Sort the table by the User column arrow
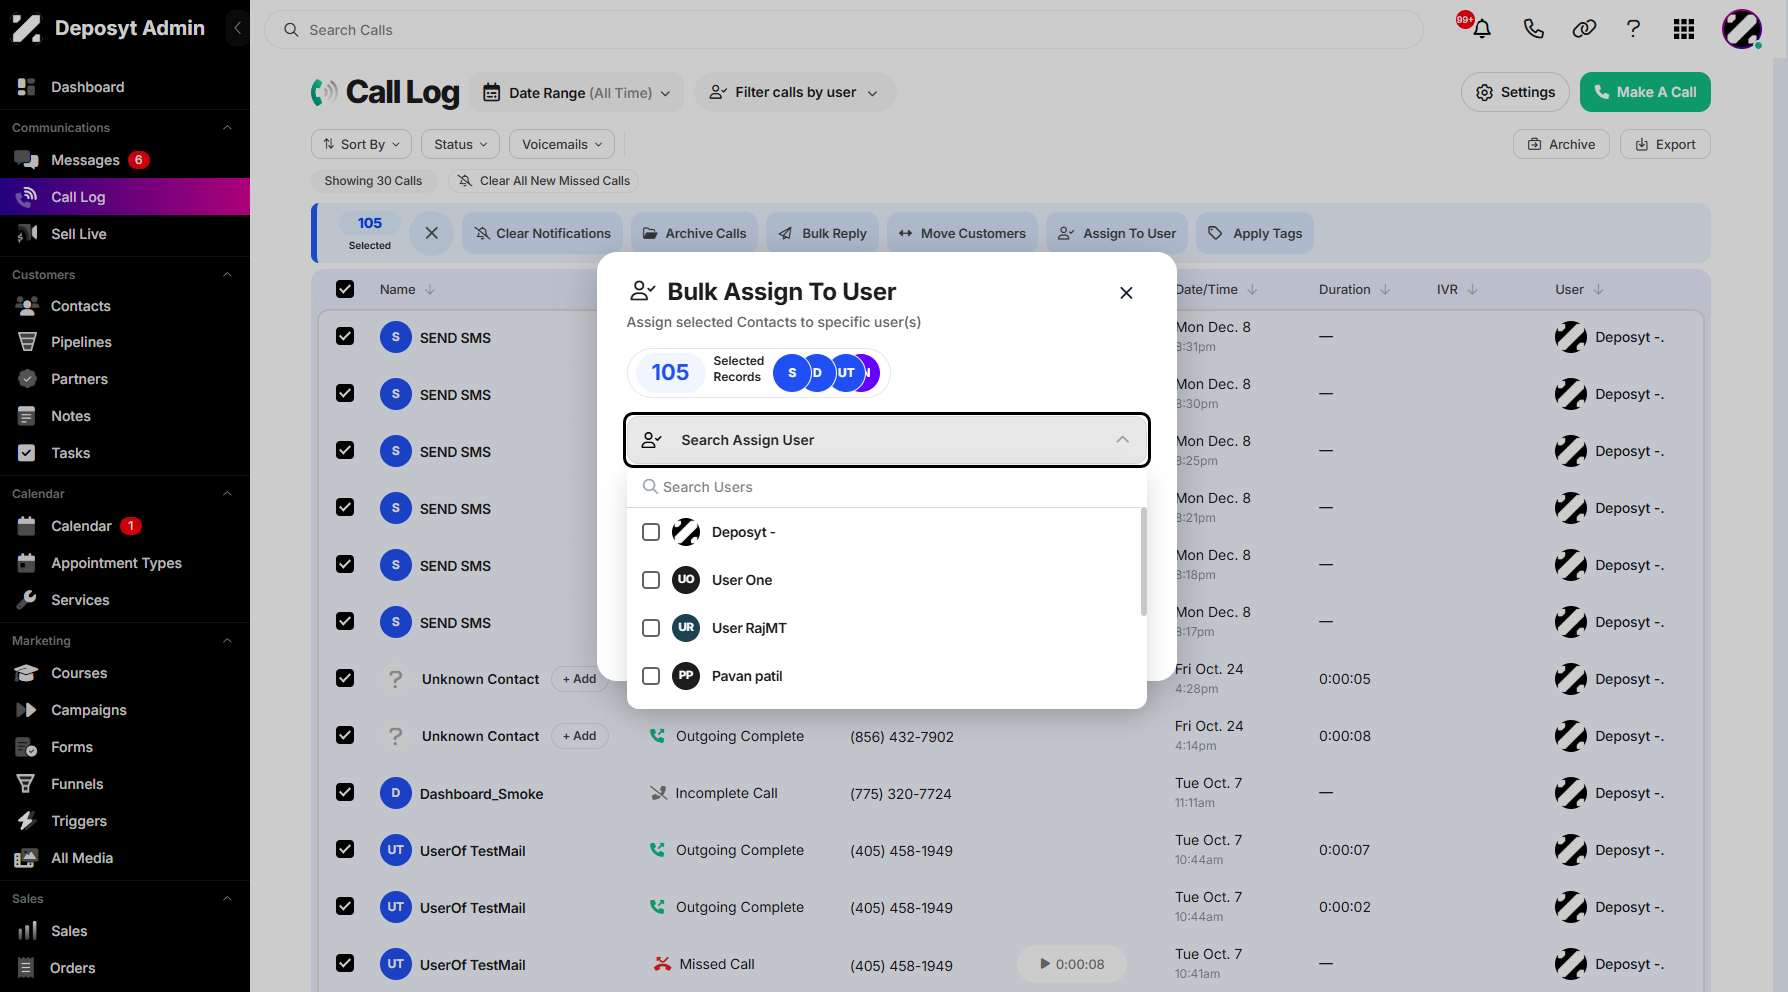Viewport: 1788px width, 992px height. tap(1598, 290)
